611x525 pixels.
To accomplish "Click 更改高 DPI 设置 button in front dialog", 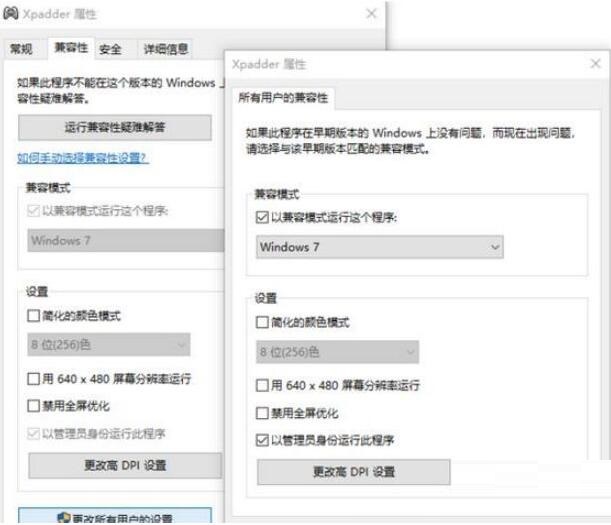I will 354,472.
